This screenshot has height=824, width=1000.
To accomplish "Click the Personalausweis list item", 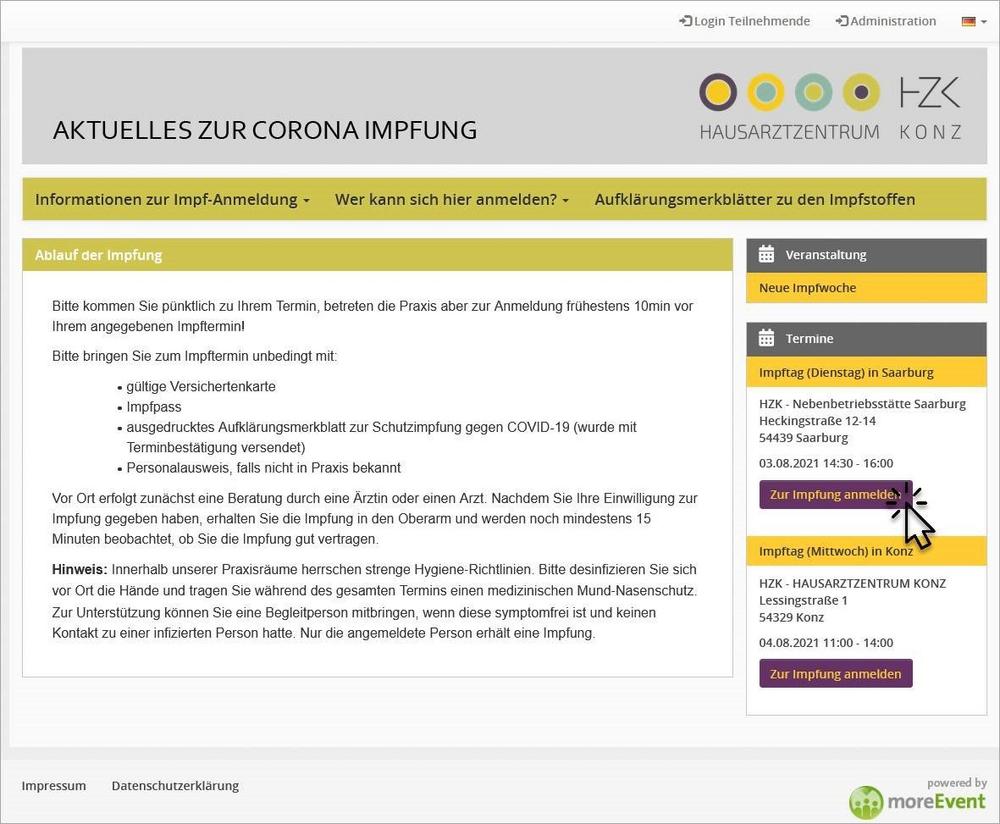I will pyautogui.click(x=263, y=467).
